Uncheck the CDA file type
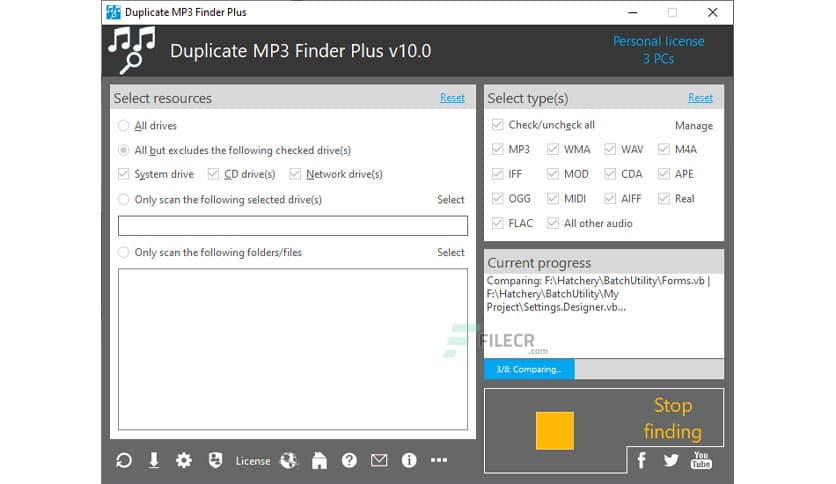Image resolution: width=836 pixels, height=484 pixels. click(x=610, y=174)
